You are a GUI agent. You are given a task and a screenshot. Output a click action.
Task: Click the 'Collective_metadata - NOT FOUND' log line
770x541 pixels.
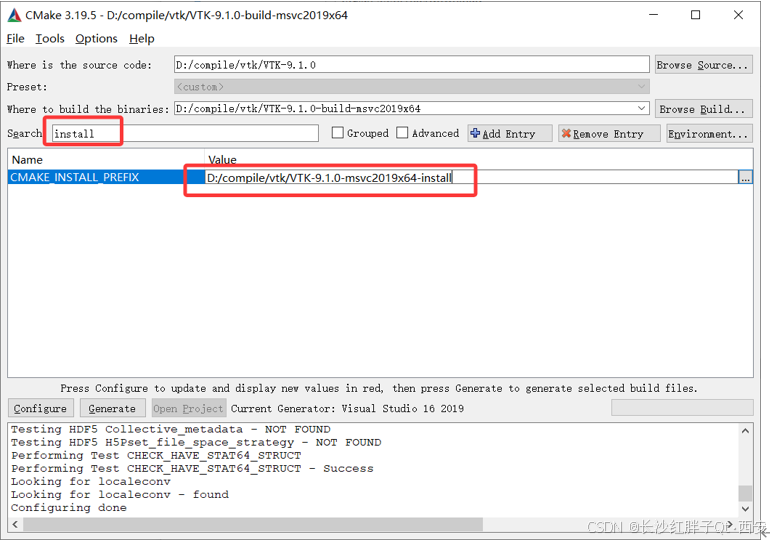click(x=170, y=429)
